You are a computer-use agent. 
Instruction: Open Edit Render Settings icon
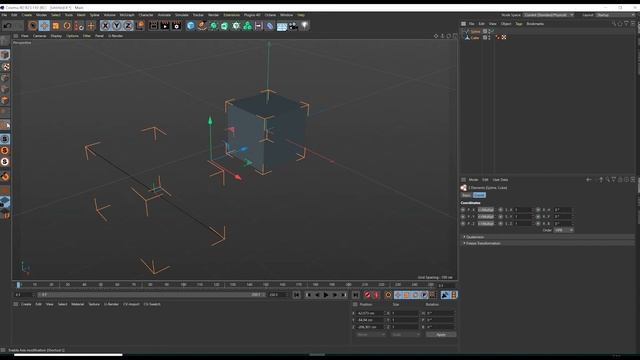pos(176,26)
